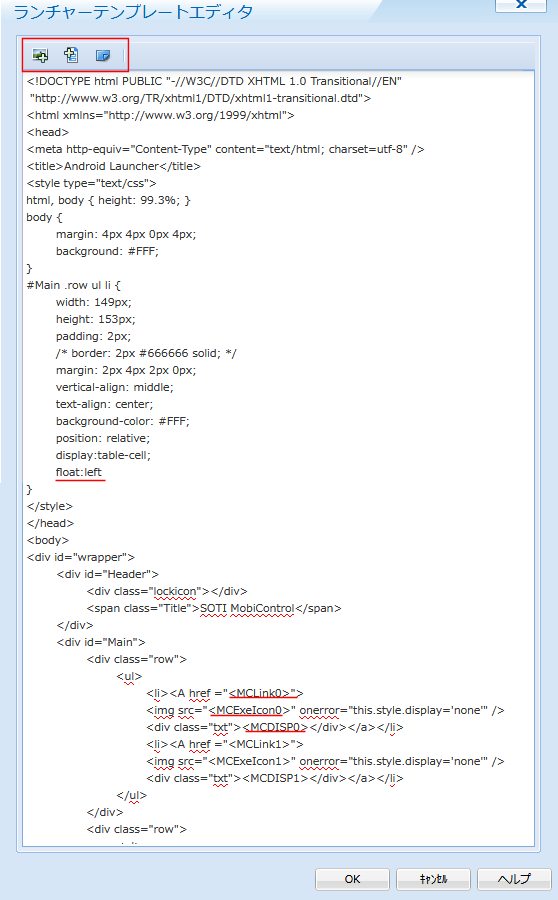Place cursor on the float:left line

click(x=79, y=472)
